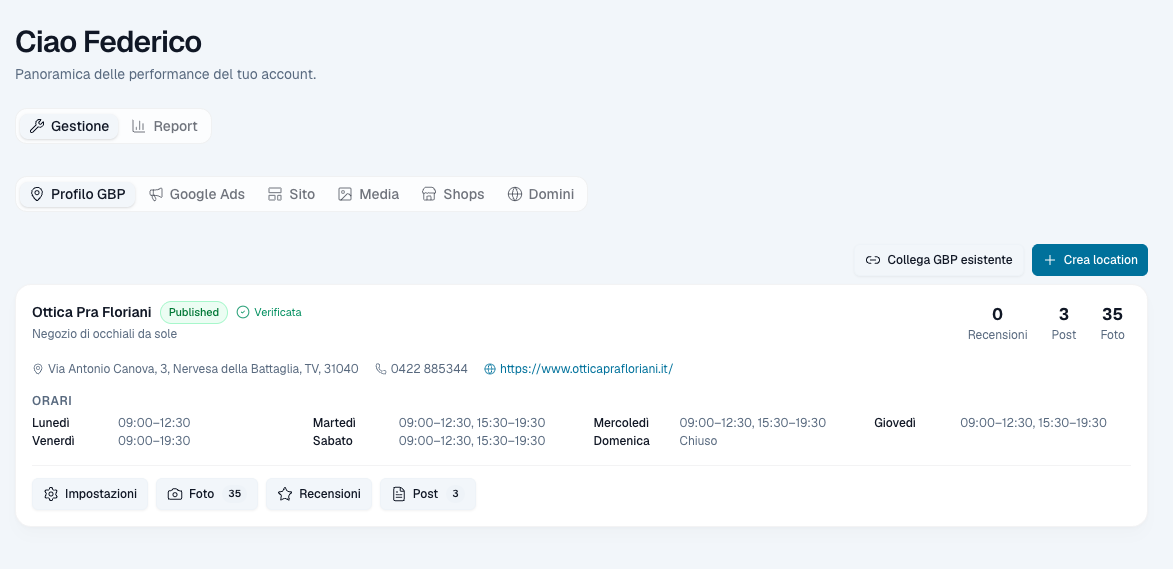
Task: Click the Venerdì hours 09:00–19:30
Action: click(154, 441)
